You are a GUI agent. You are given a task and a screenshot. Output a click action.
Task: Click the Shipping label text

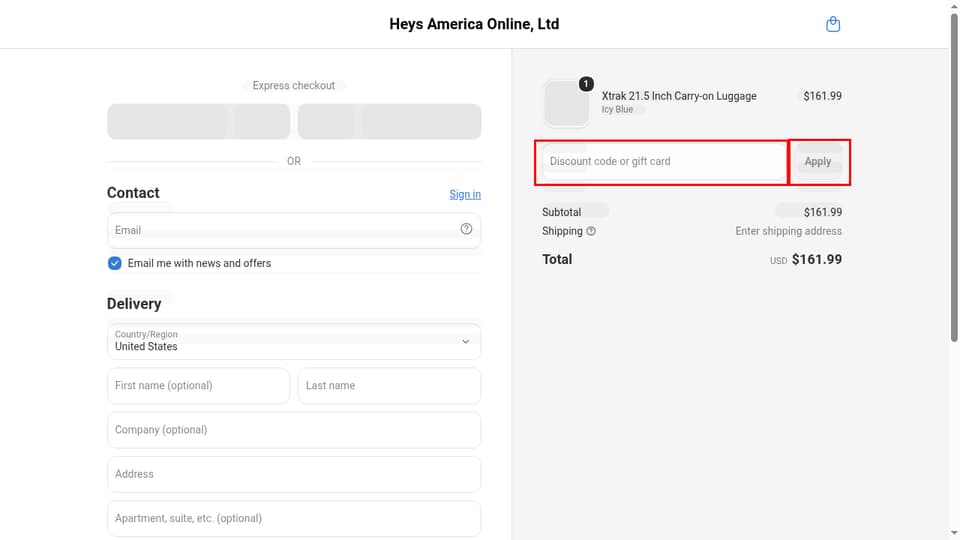[x=562, y=231]
